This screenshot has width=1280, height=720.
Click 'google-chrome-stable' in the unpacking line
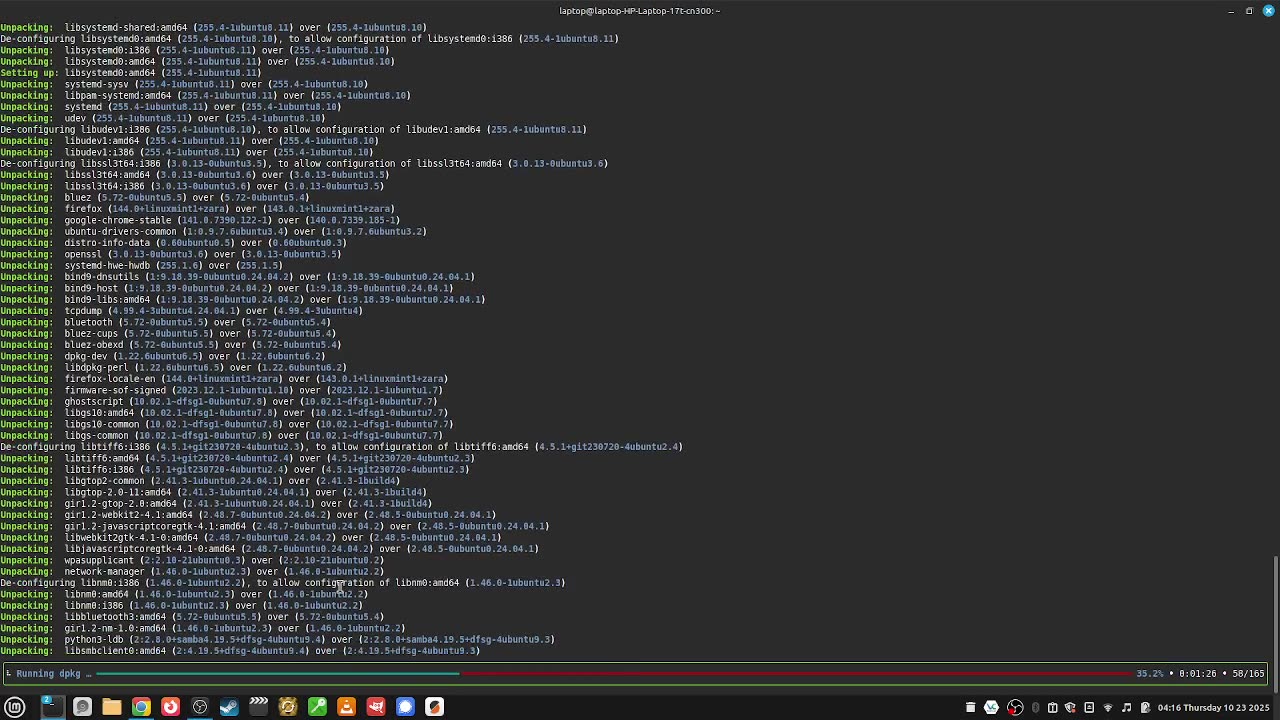[x=118, y=220]
